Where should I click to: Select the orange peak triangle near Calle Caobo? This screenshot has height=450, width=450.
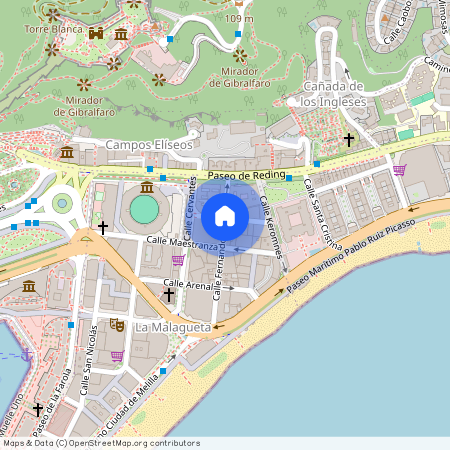tap(385, 18)
